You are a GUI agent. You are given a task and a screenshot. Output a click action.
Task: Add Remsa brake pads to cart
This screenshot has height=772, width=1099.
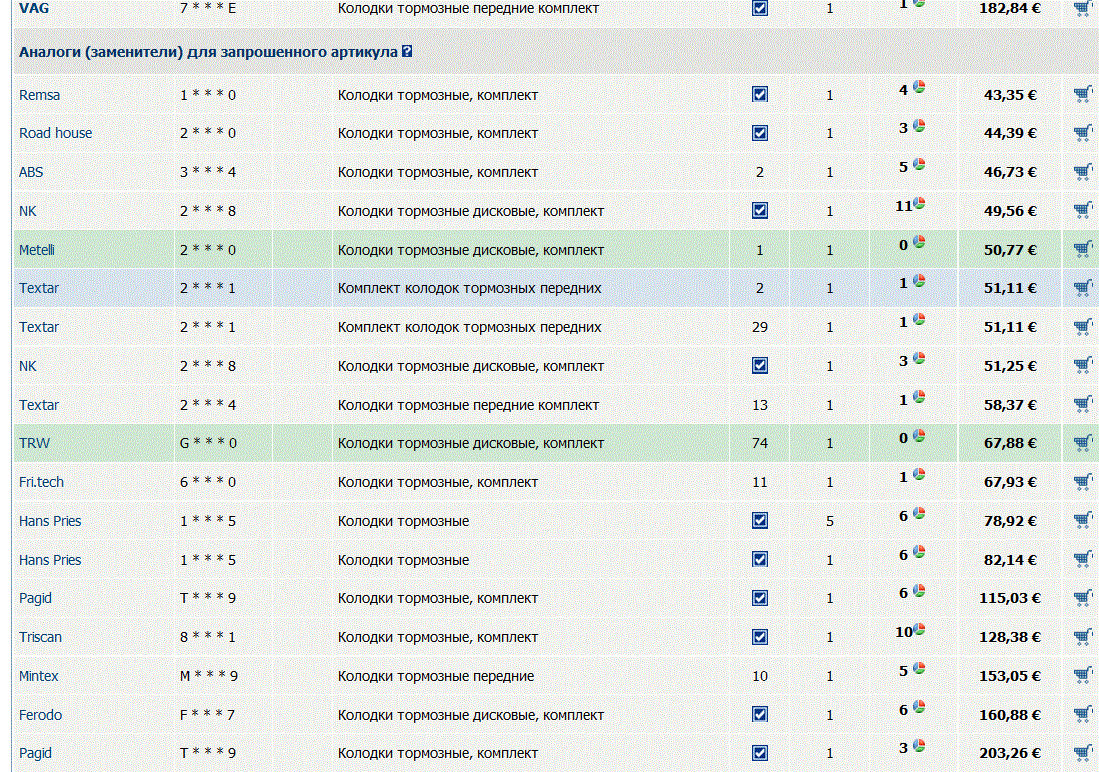tap(1082, 95)
